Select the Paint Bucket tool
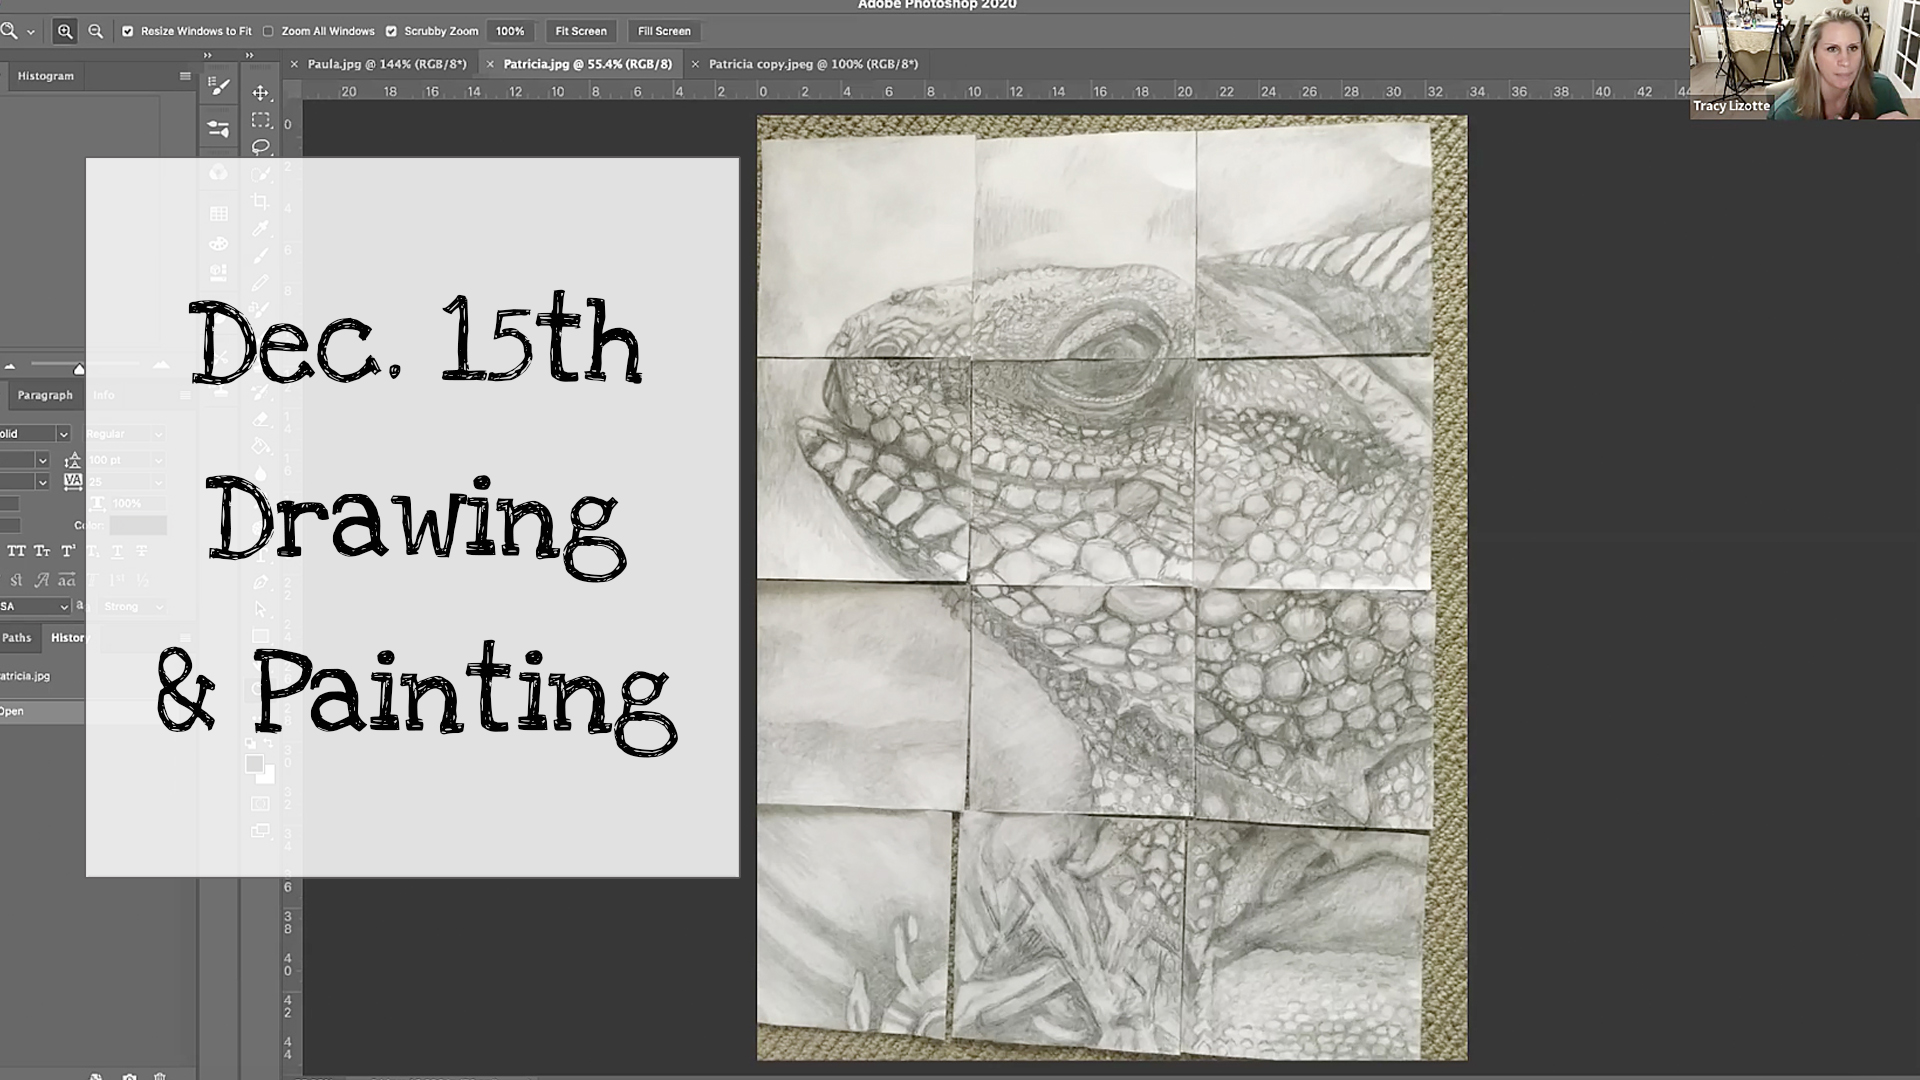The image size is (1920, 1080). [261, 446]
